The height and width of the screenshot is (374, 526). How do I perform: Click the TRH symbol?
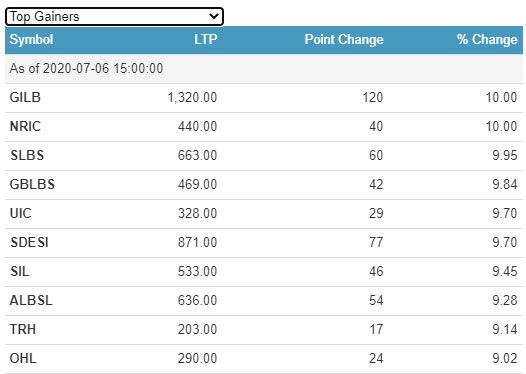[23, 329]
